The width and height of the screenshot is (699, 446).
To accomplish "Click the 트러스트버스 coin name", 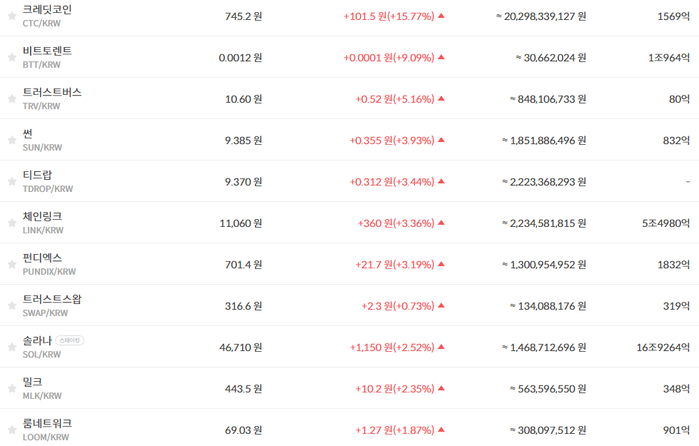I will coord(52,92).
